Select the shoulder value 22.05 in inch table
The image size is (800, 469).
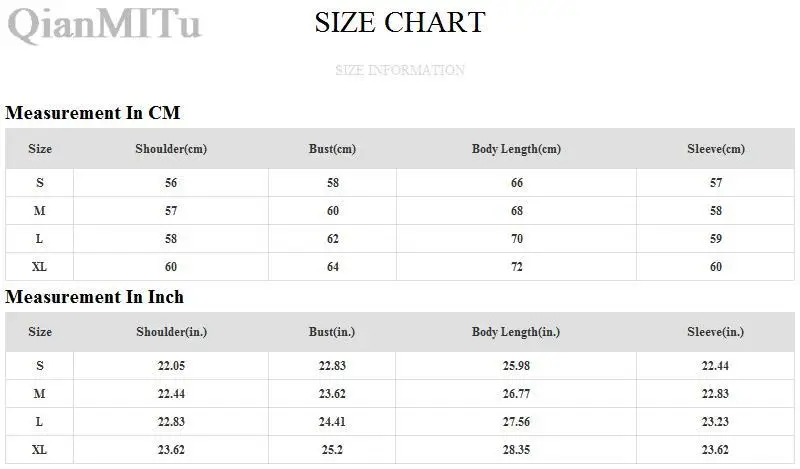click(x=171, y=366)
